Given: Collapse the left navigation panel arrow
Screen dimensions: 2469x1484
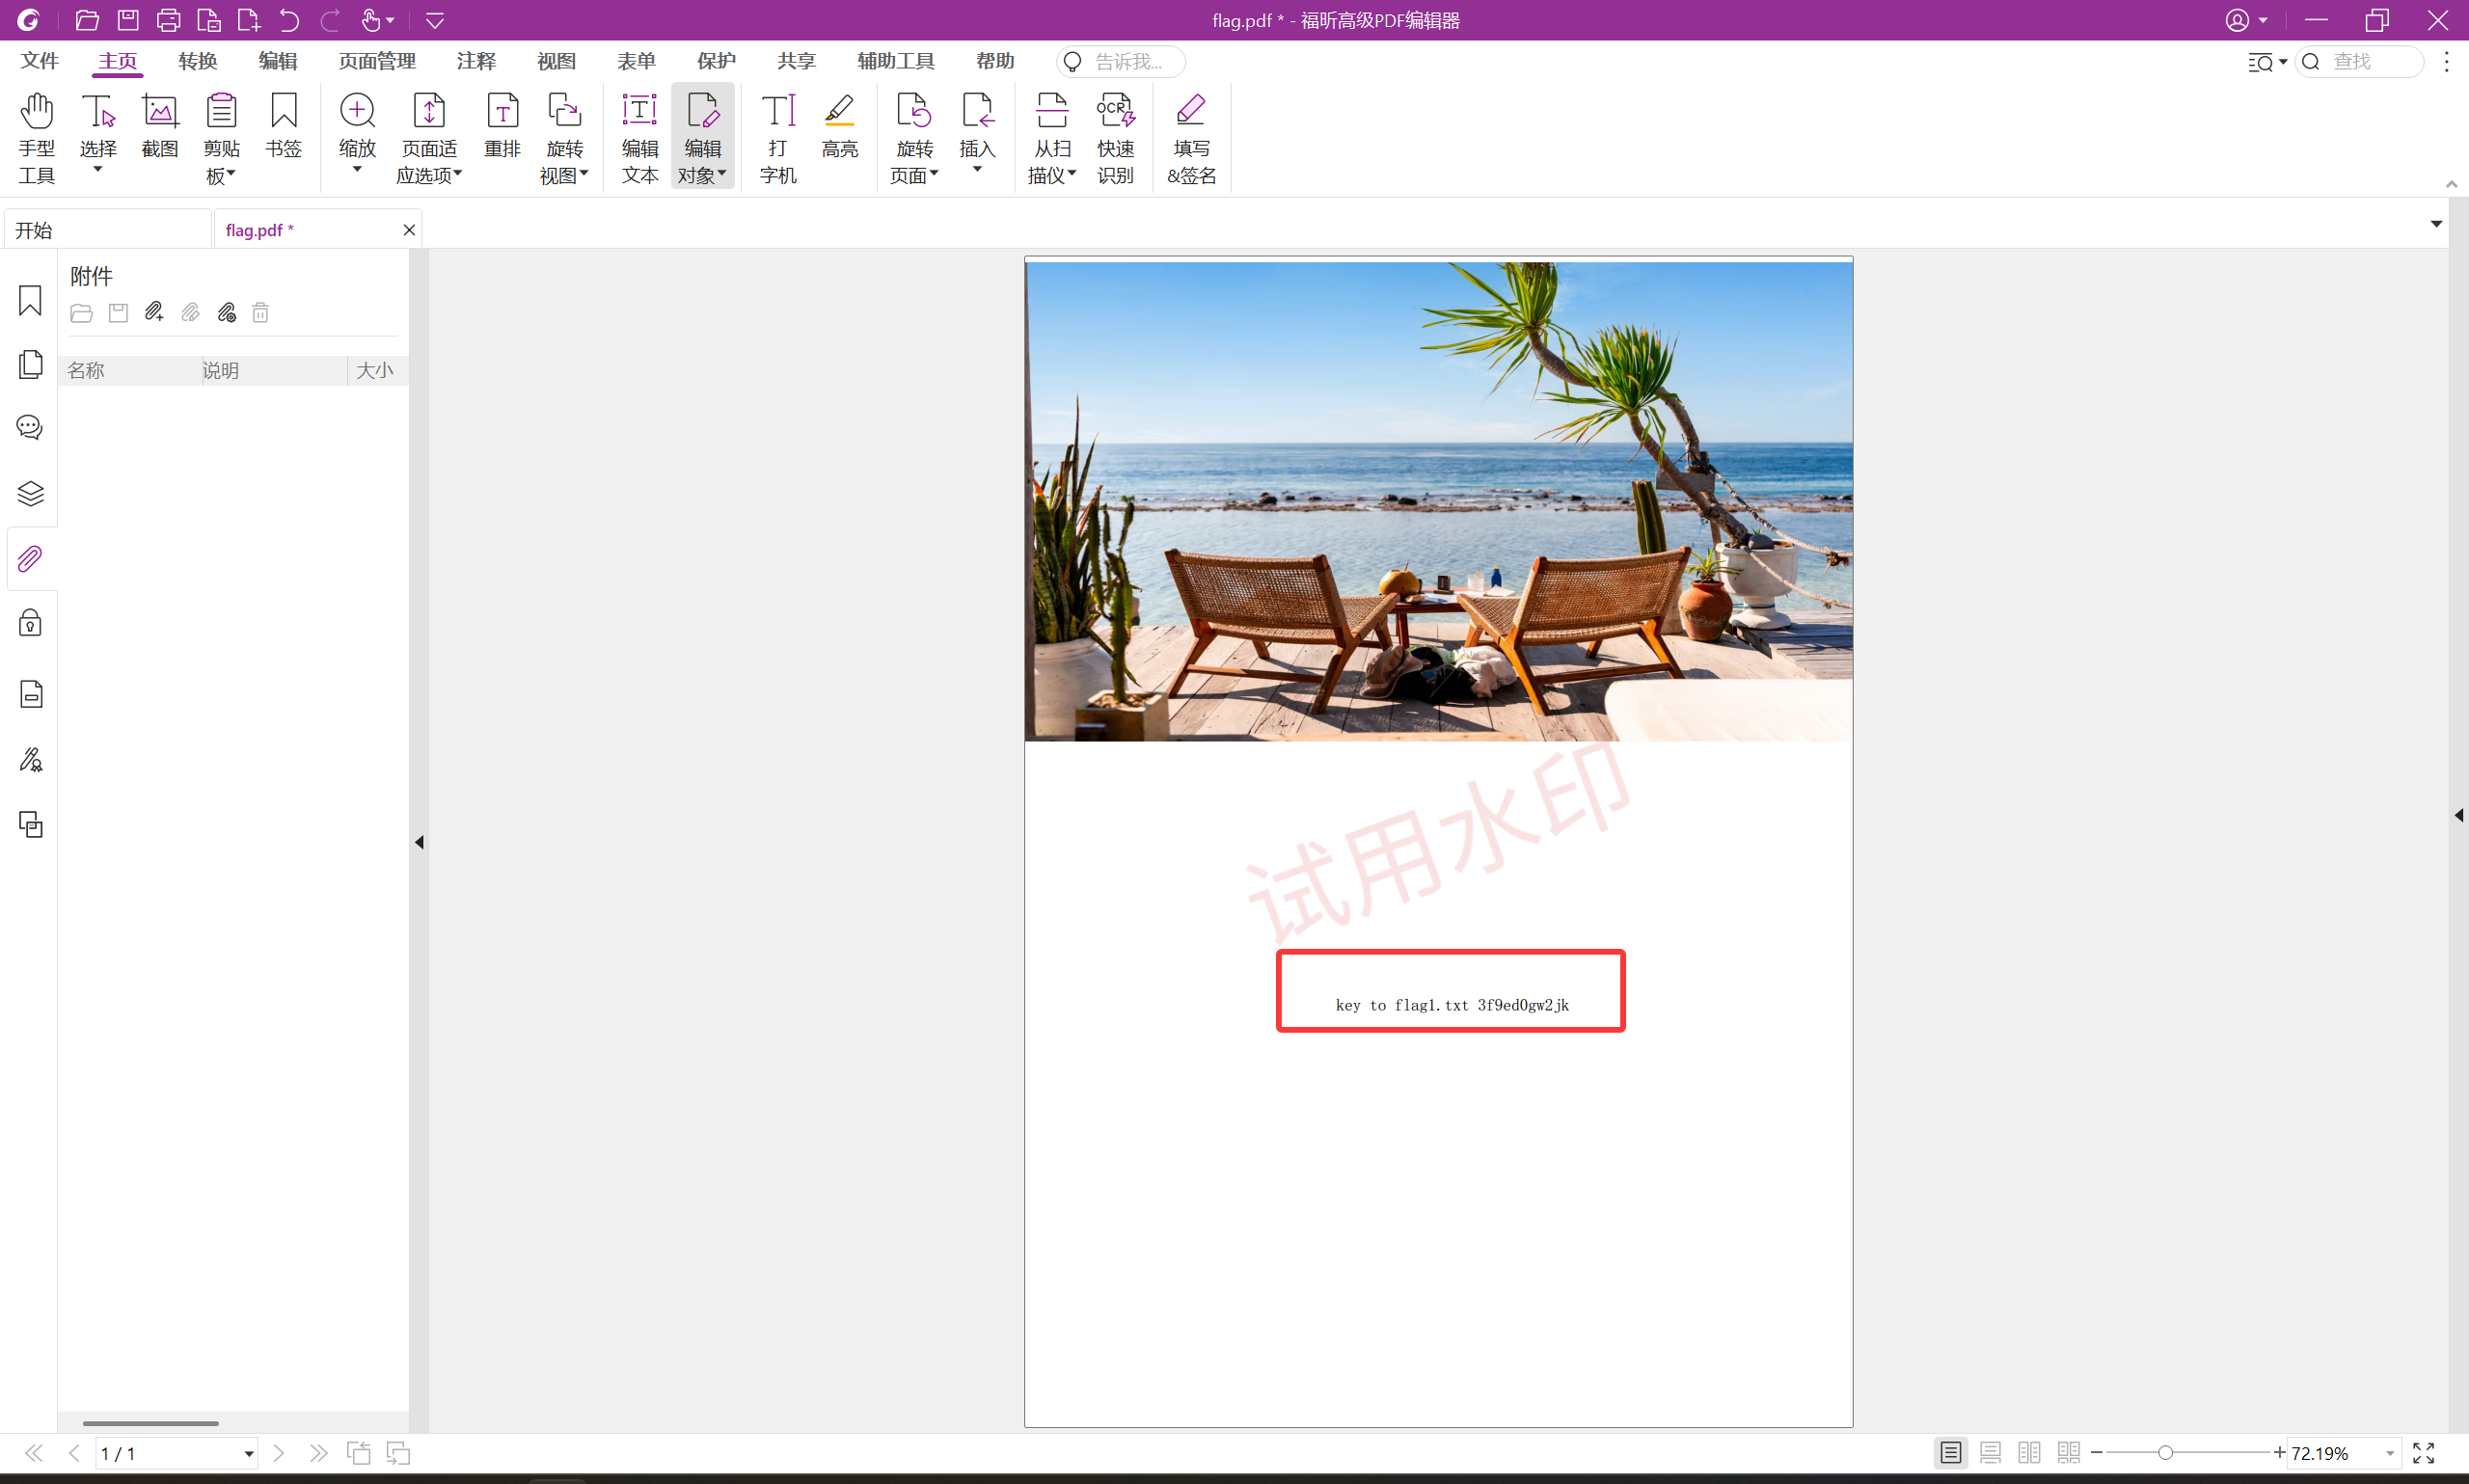Looking at the screenshot, I should 420,842.
